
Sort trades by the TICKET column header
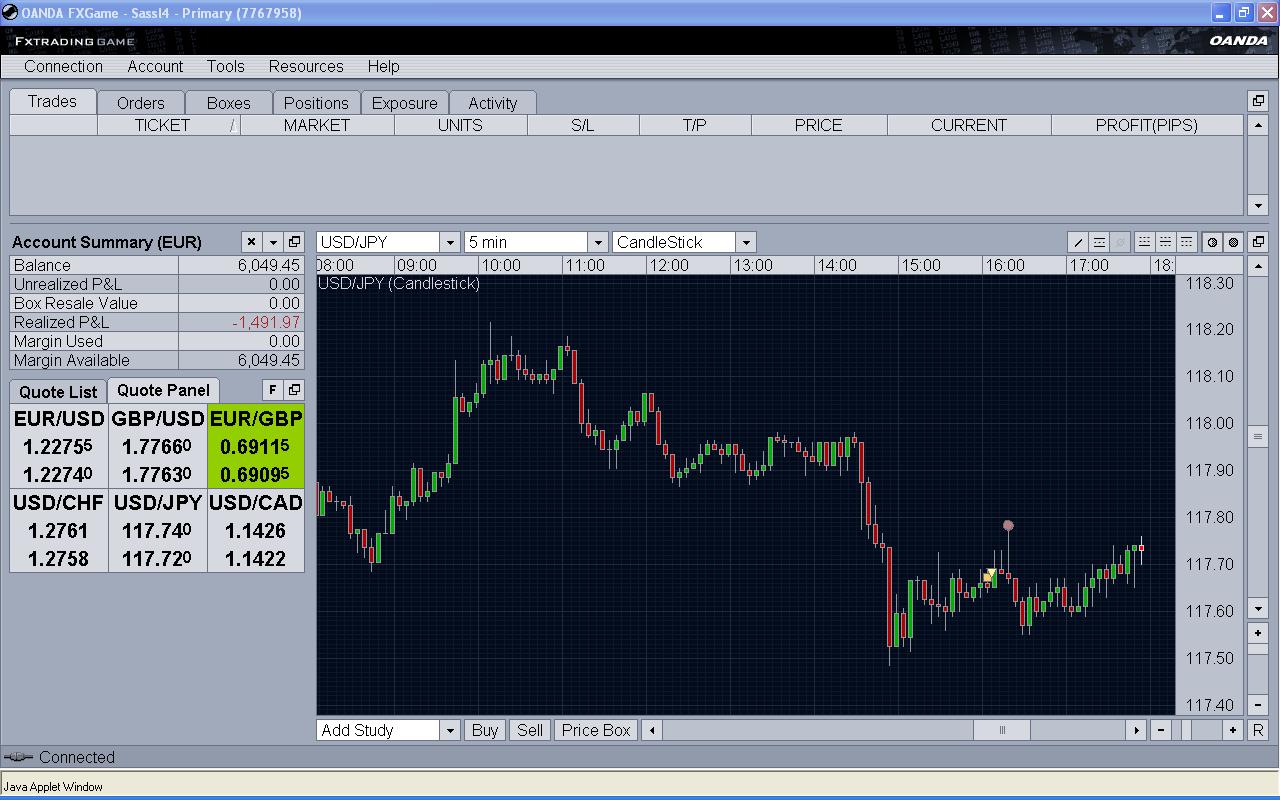tap(169, 125)
